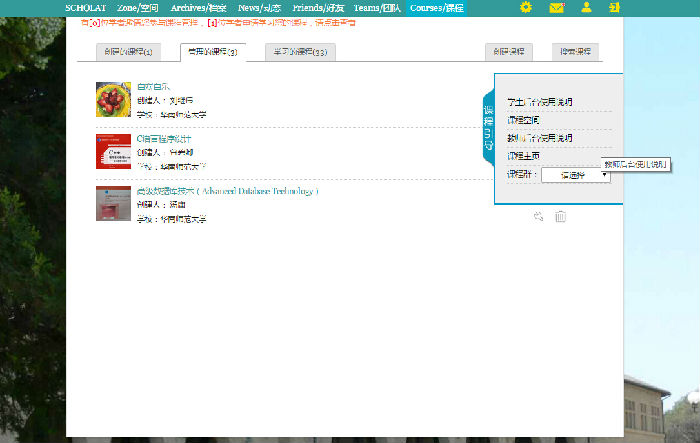Open the red C programming course thumbnail

click(113, 152)
